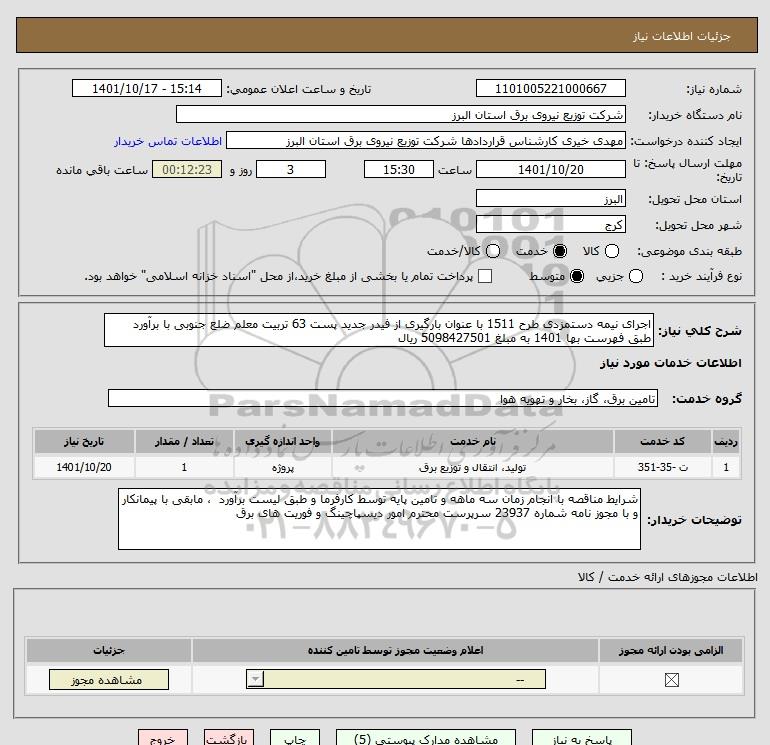The image size is (770, 745).
Task: Click the تعداد / مقدار column header
Action: point(184,441)
